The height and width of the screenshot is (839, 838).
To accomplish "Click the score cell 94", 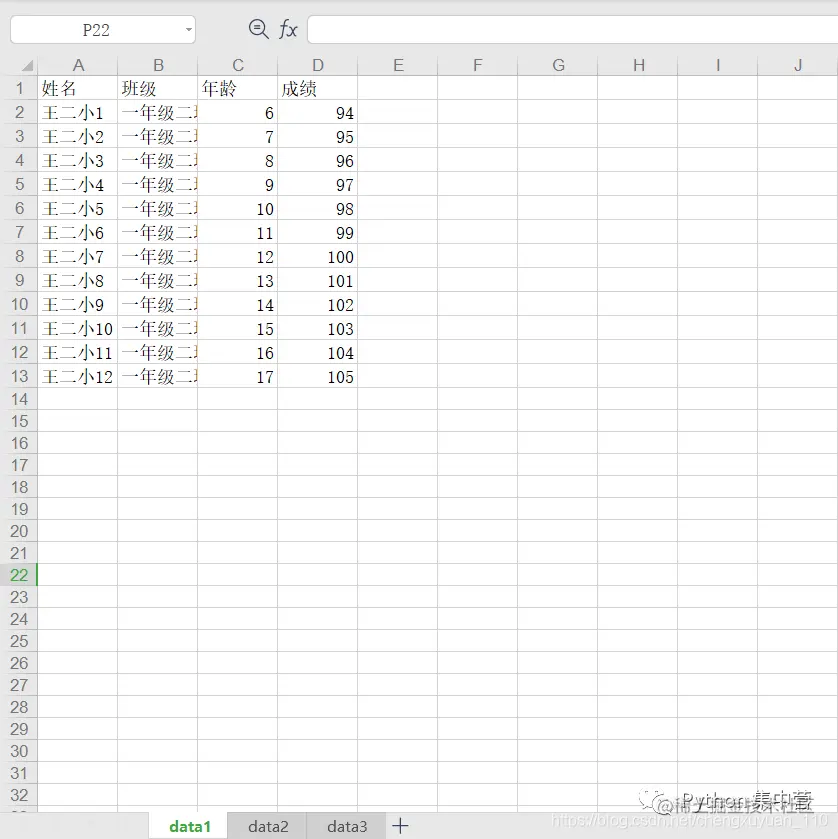I will (x=318, y=112).
